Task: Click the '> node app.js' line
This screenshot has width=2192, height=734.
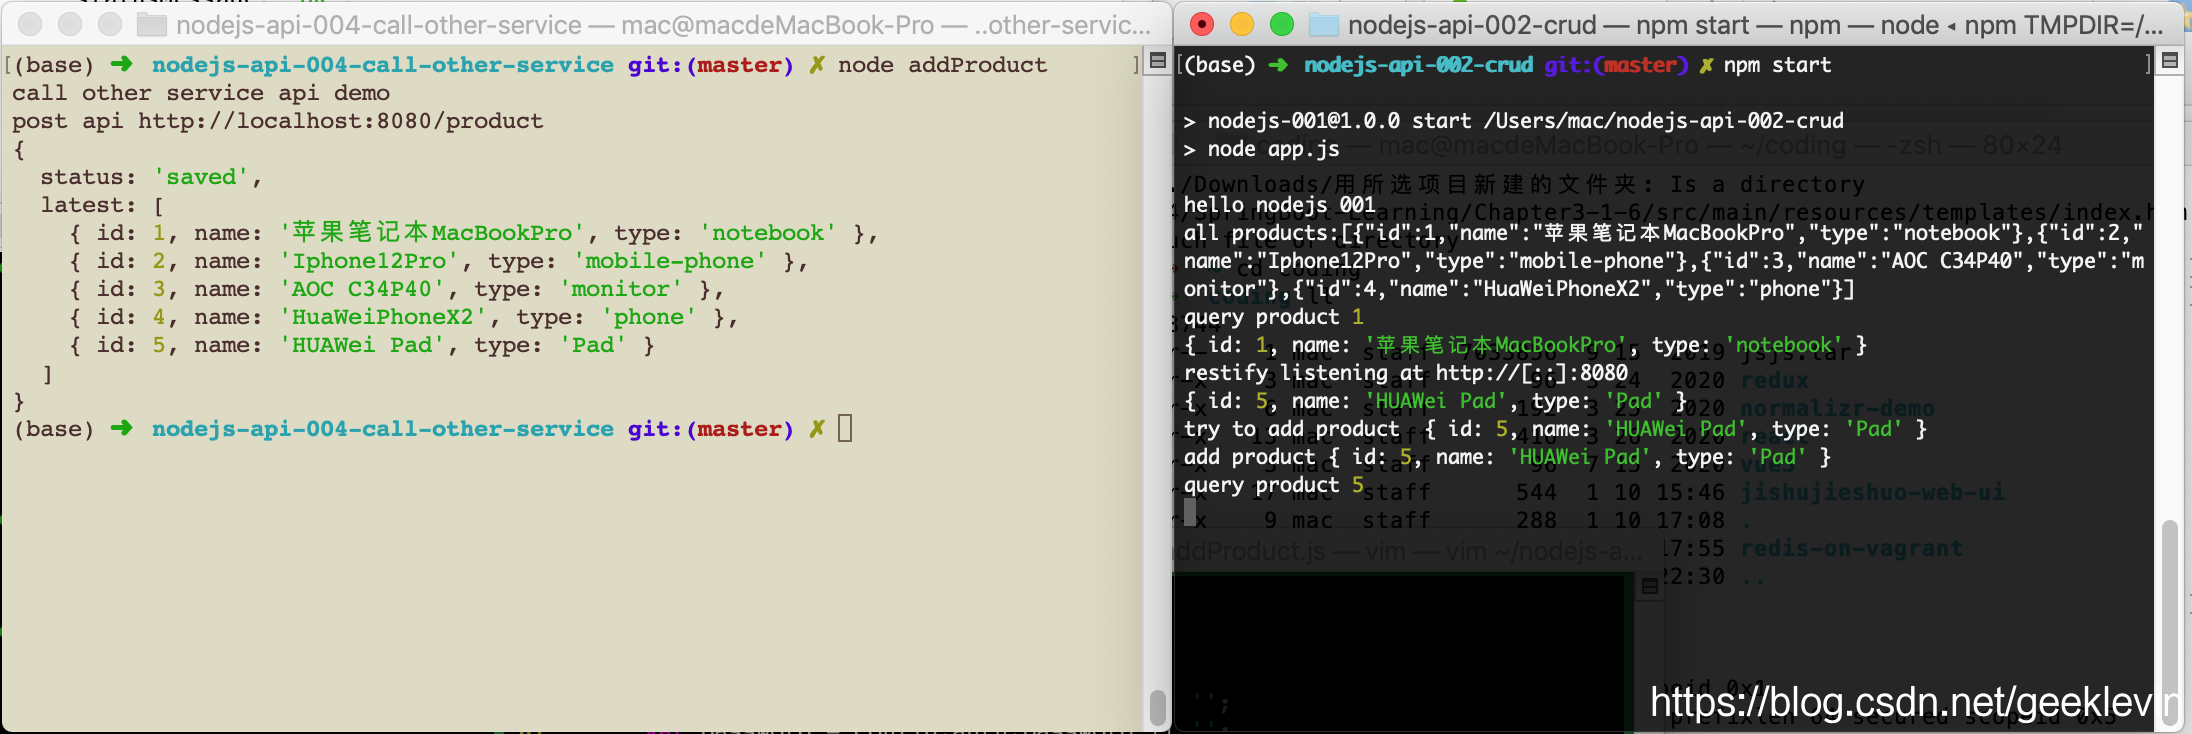Action: pyautogui.click(x=1261, y=149)
